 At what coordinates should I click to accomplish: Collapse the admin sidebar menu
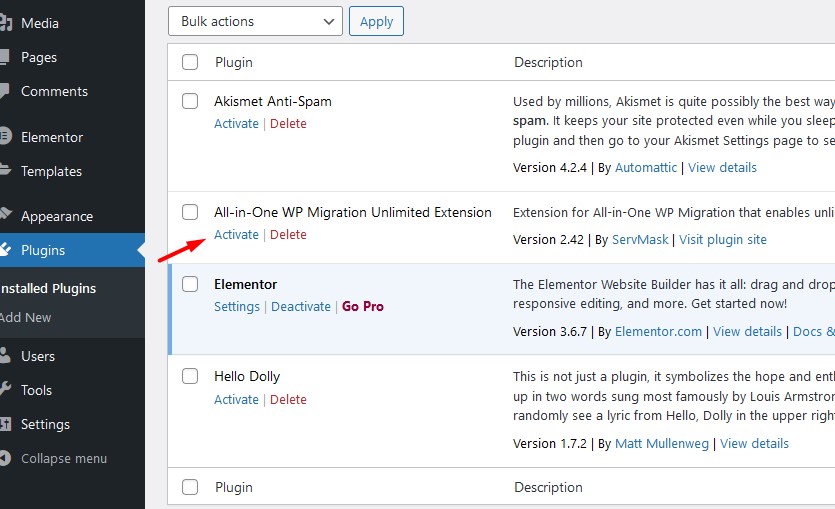pyautogui.click(x=64, y=458)
